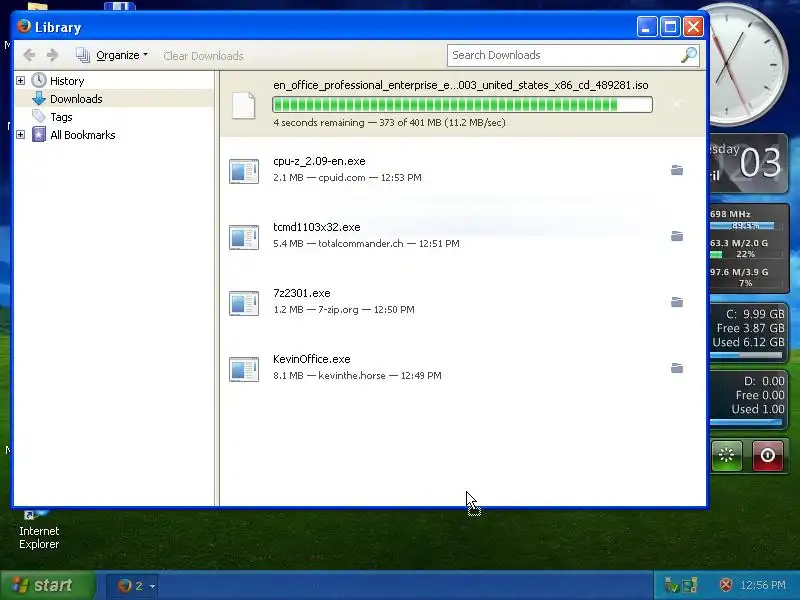Open containing folder for 7z2301.exe
The height and width of the screenshot is (600, 800).
(677, 302)
